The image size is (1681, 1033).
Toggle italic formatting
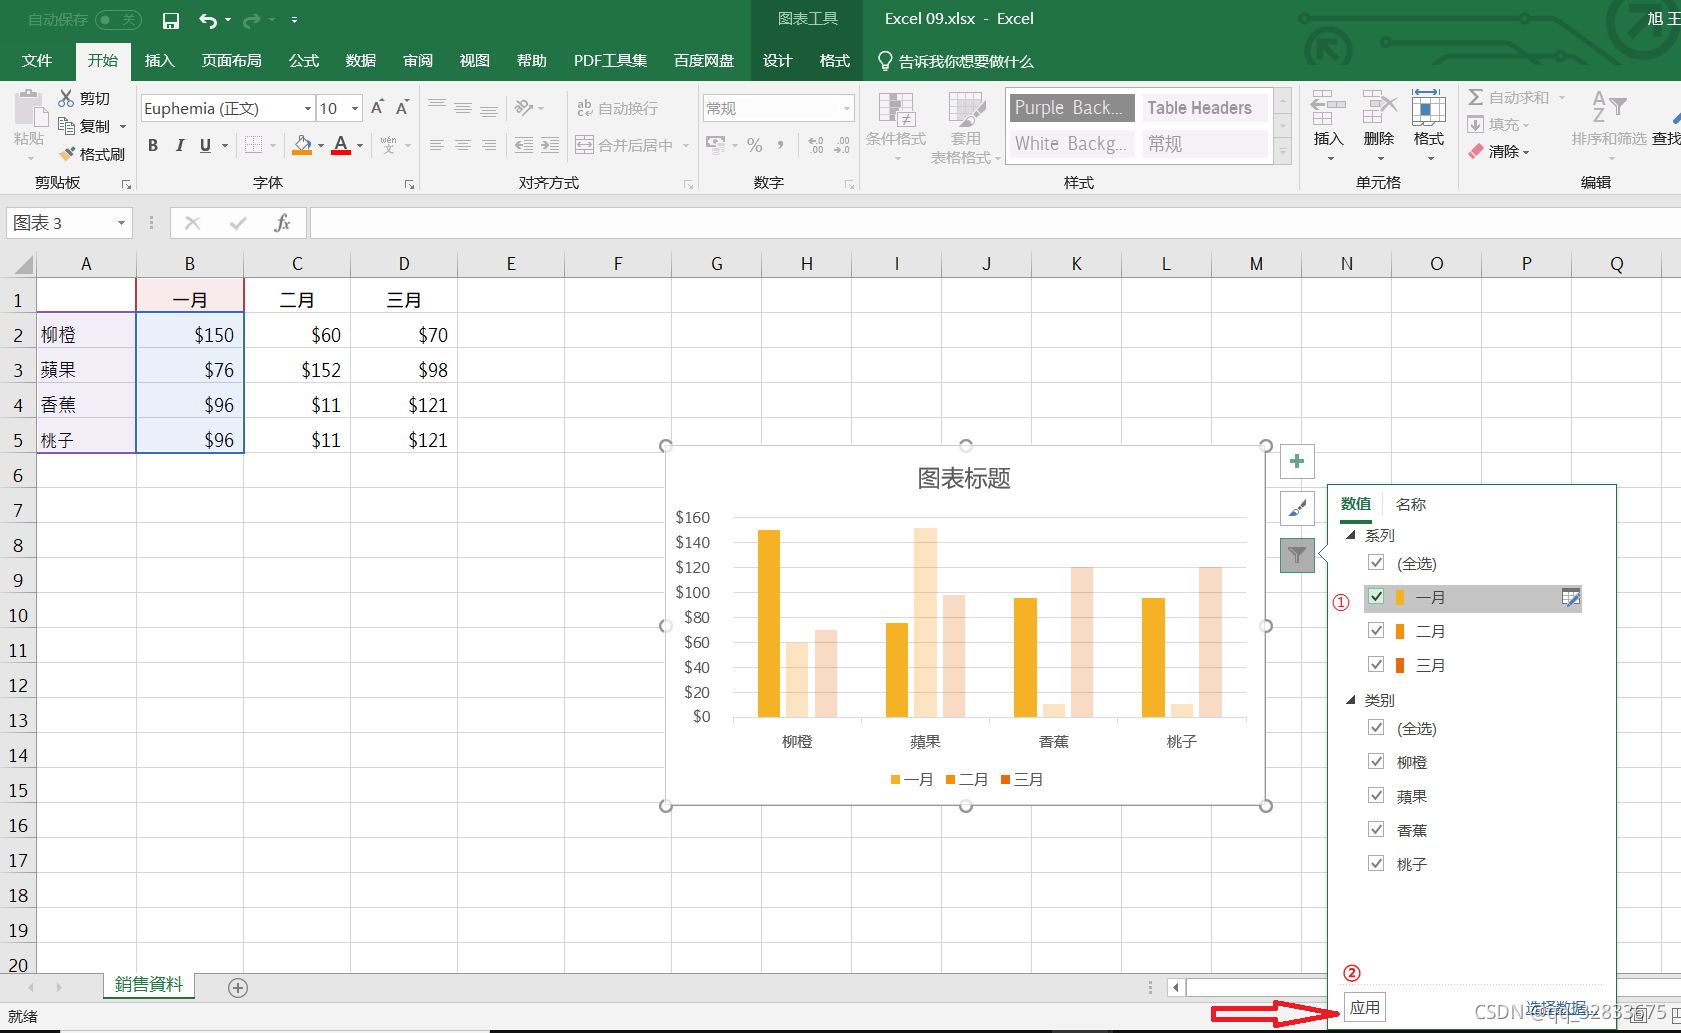pyautogui.click(x=180, y=145)
